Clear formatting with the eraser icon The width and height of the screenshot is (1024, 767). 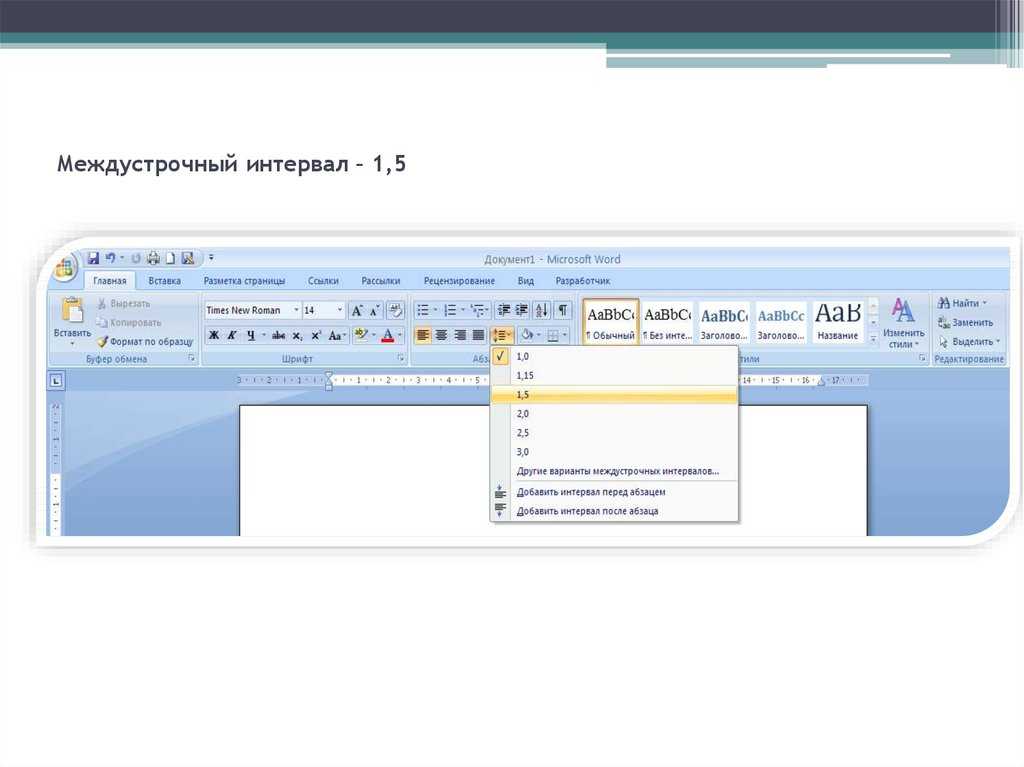[x=395, y=310]
